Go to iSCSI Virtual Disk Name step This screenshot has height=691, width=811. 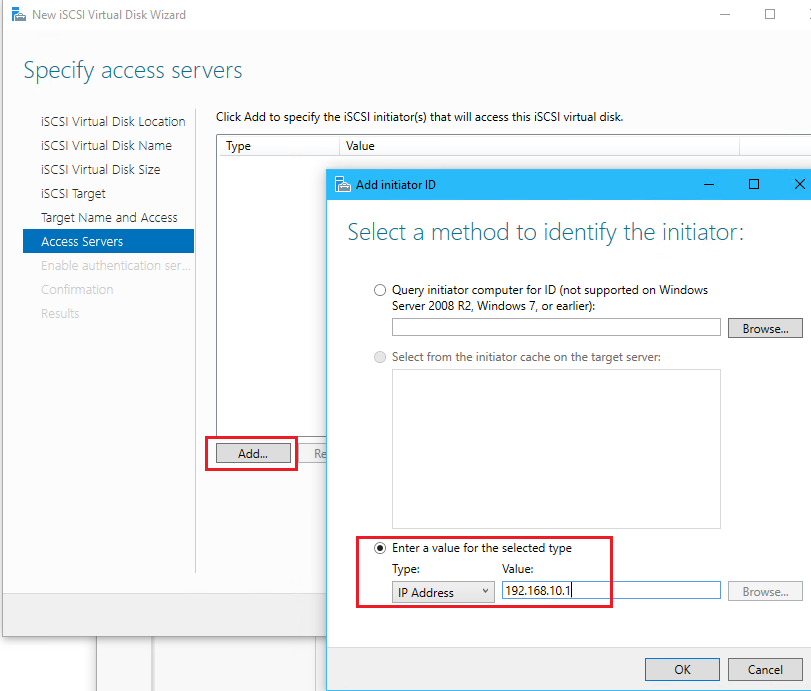(x=106, y=146)
